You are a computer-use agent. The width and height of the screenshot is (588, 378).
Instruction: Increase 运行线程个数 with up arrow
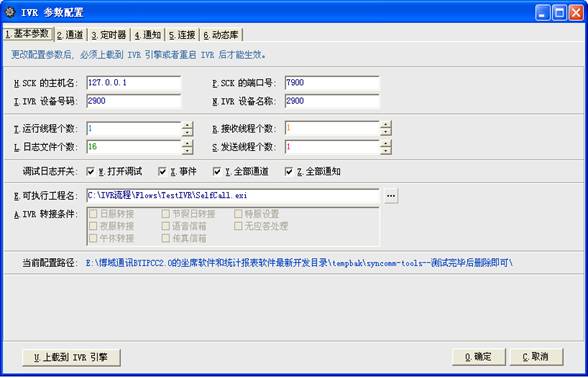pyautogui.click(x=188, y=125)
